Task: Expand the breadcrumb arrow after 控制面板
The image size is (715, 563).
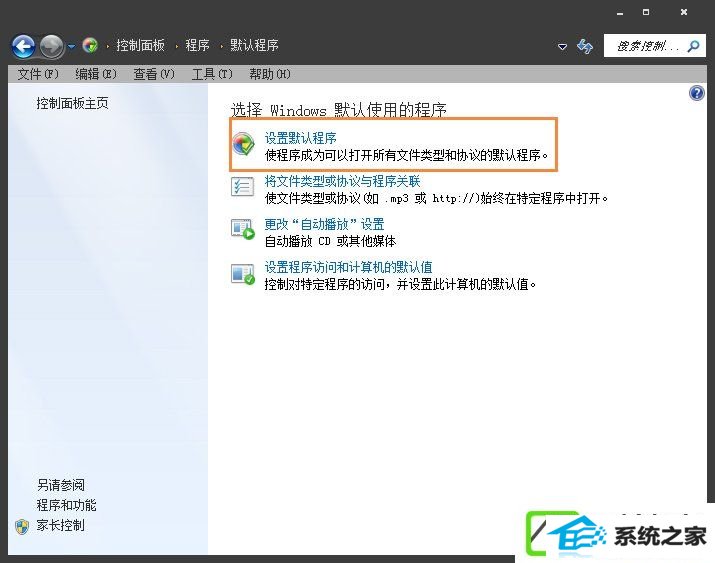Action: point(176,46)
